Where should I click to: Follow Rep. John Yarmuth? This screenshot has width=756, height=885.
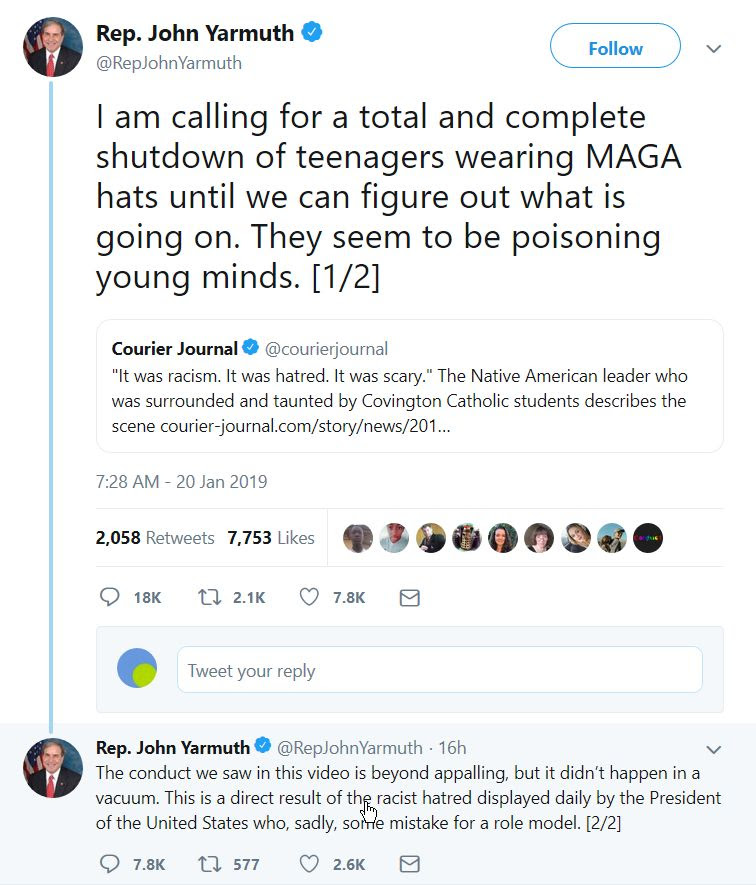click(615, 48)
